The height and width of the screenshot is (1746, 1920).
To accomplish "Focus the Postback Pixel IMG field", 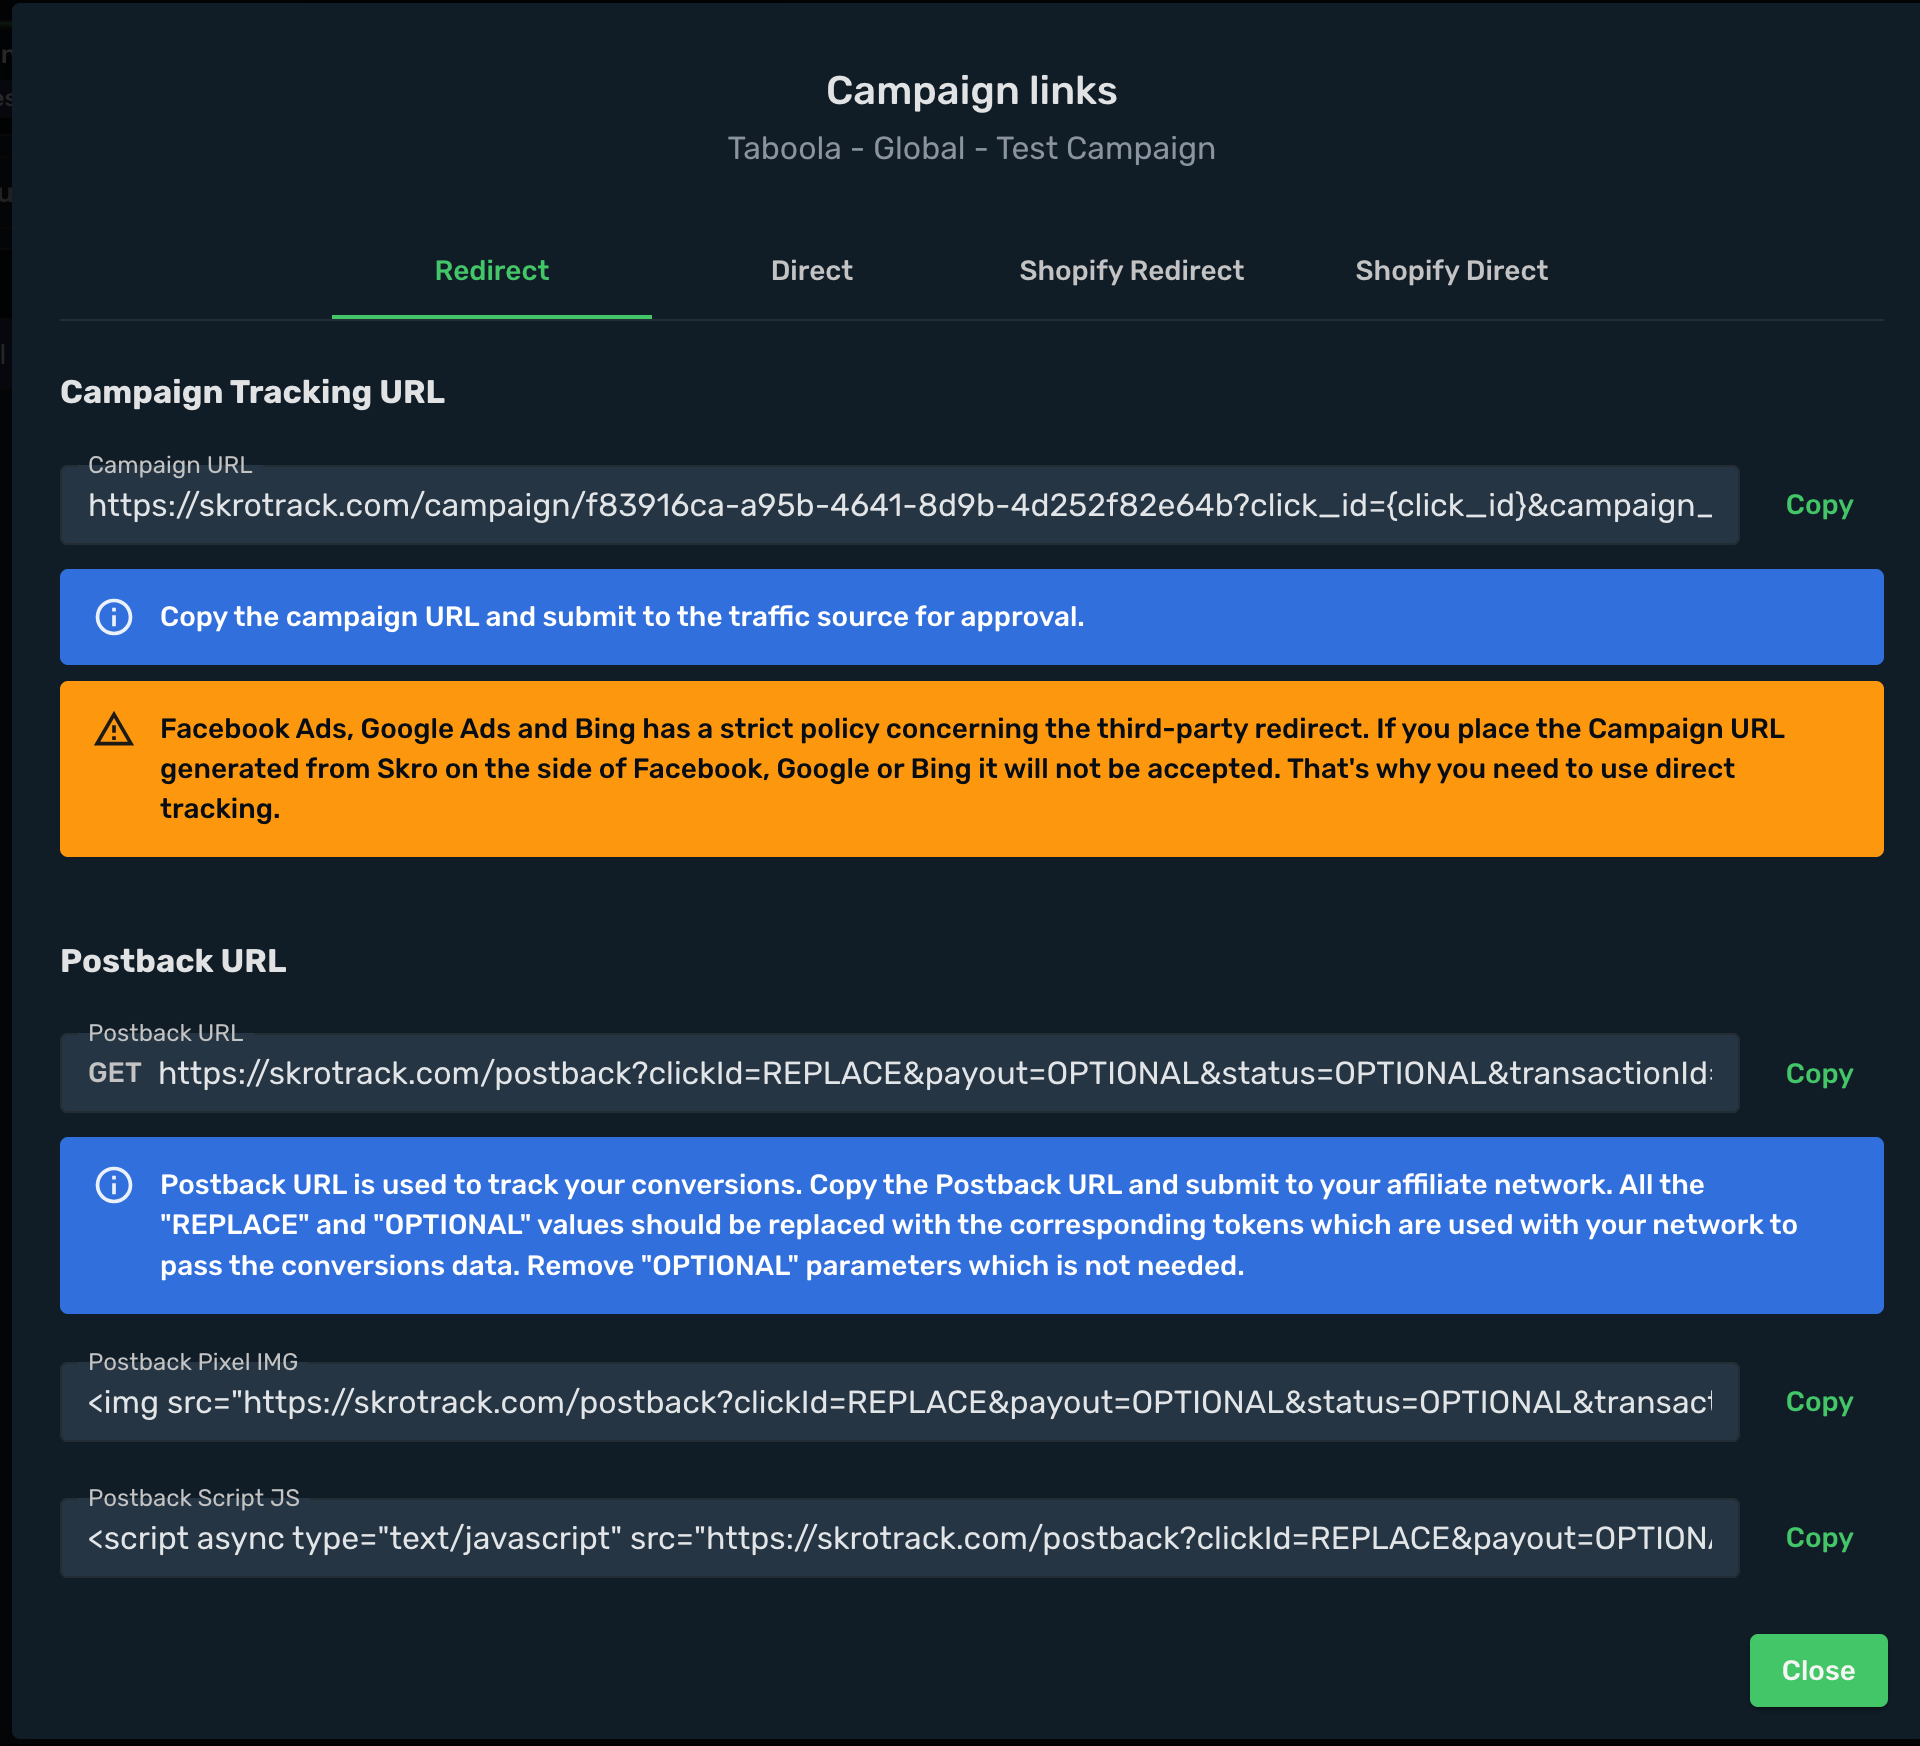I will pyautogui.click(x=900, y=1402).
